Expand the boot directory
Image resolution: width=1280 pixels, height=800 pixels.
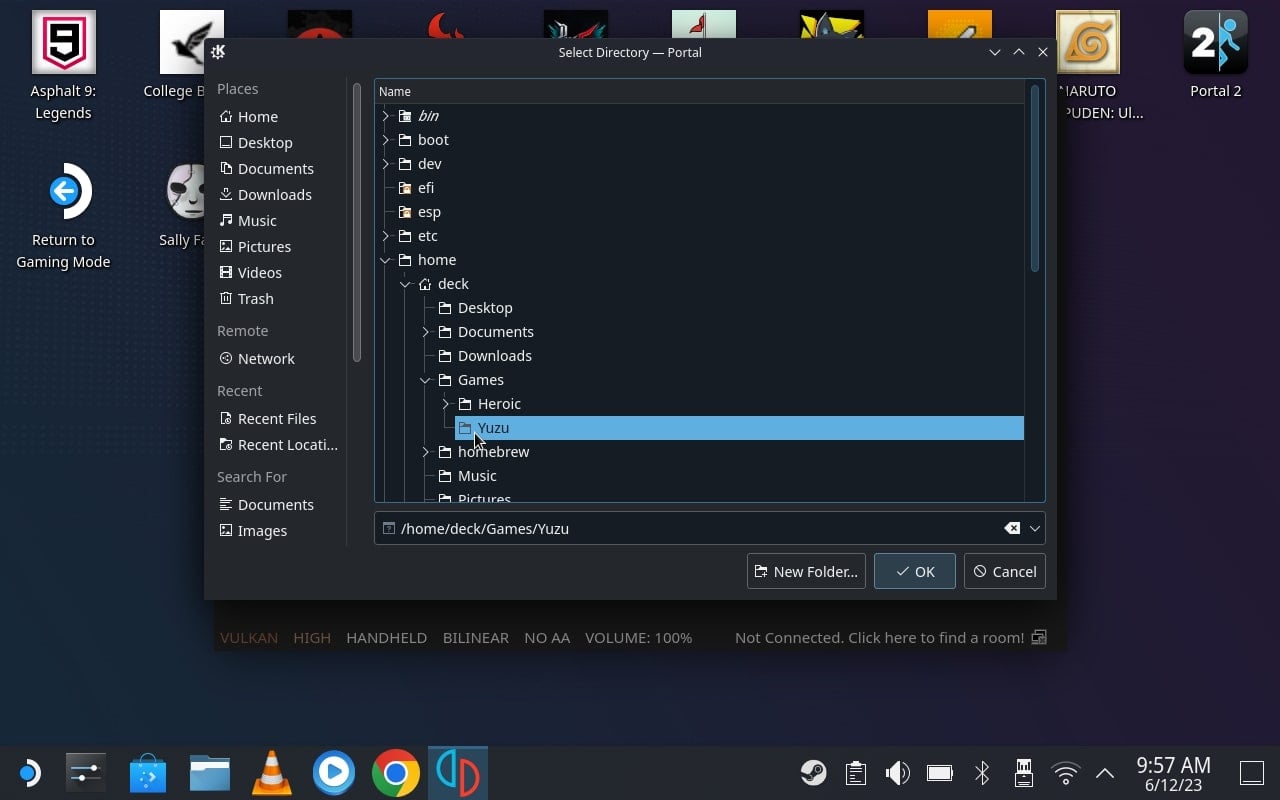386,140
